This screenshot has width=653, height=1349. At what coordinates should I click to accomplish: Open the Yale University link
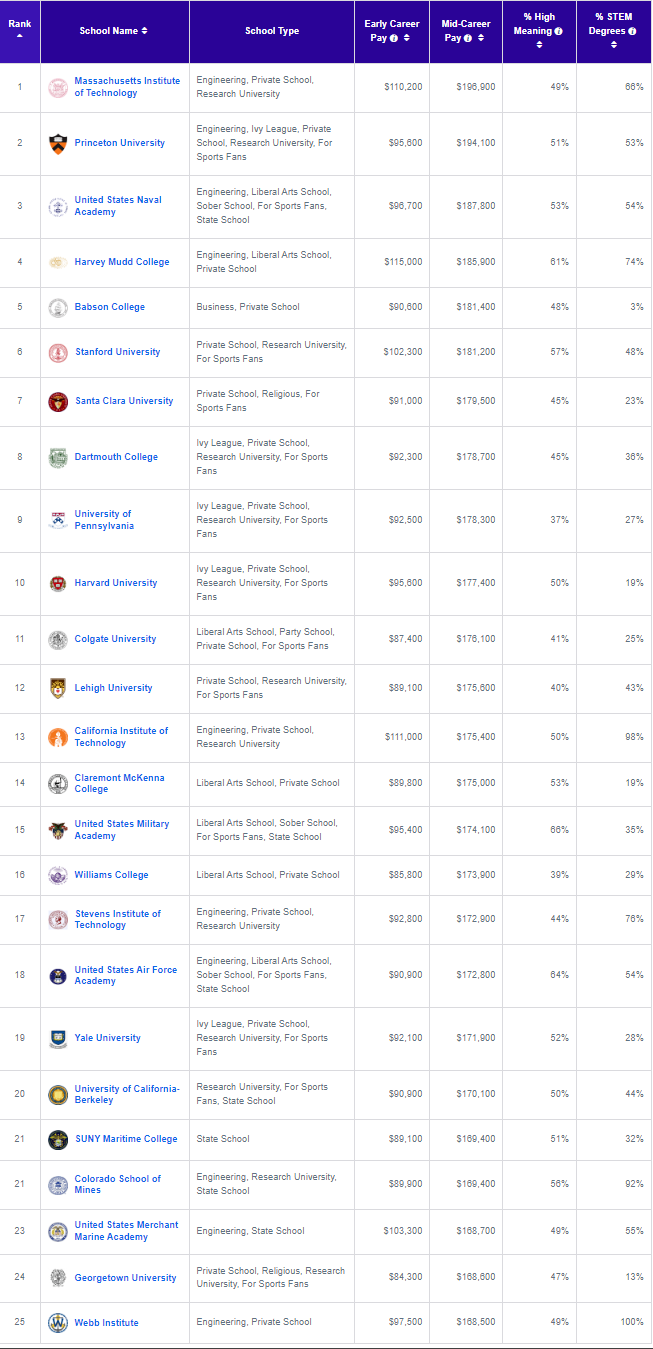point(108,1038)
